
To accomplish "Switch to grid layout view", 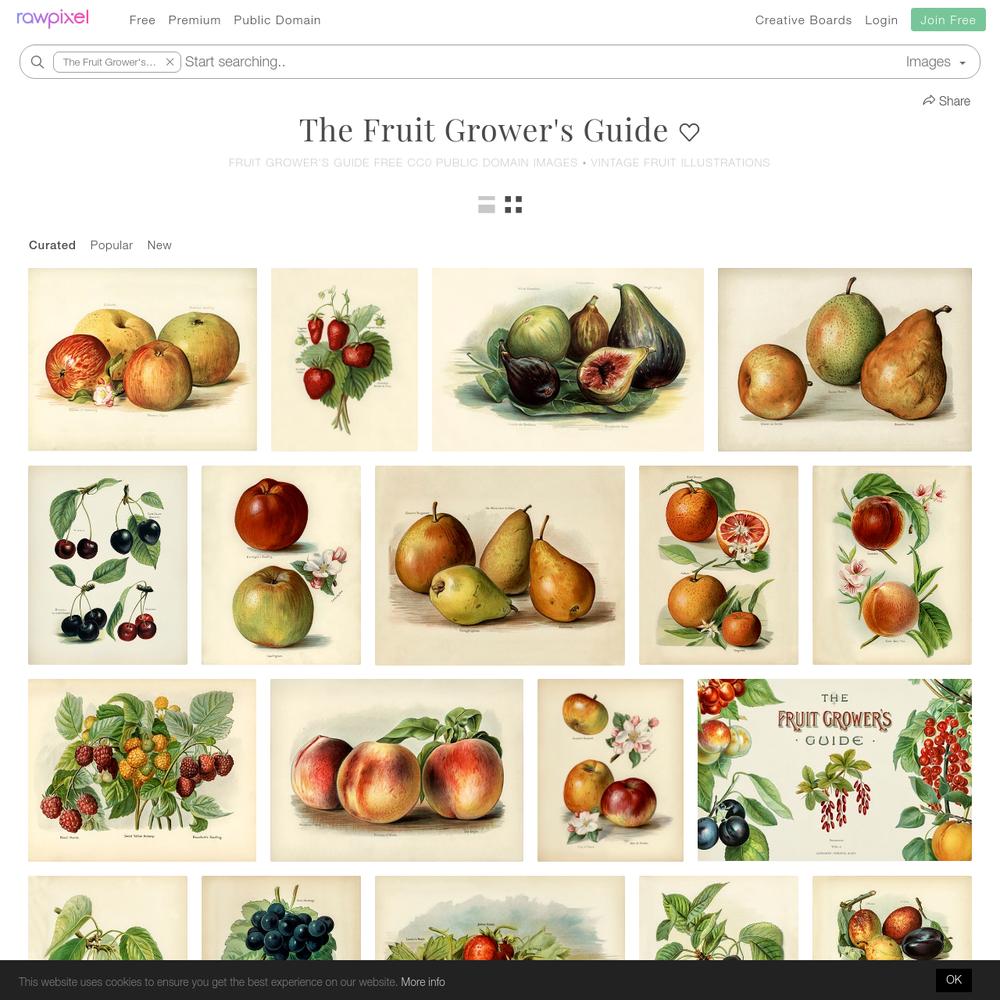I will pyautogui.click(x=513, y=205).
